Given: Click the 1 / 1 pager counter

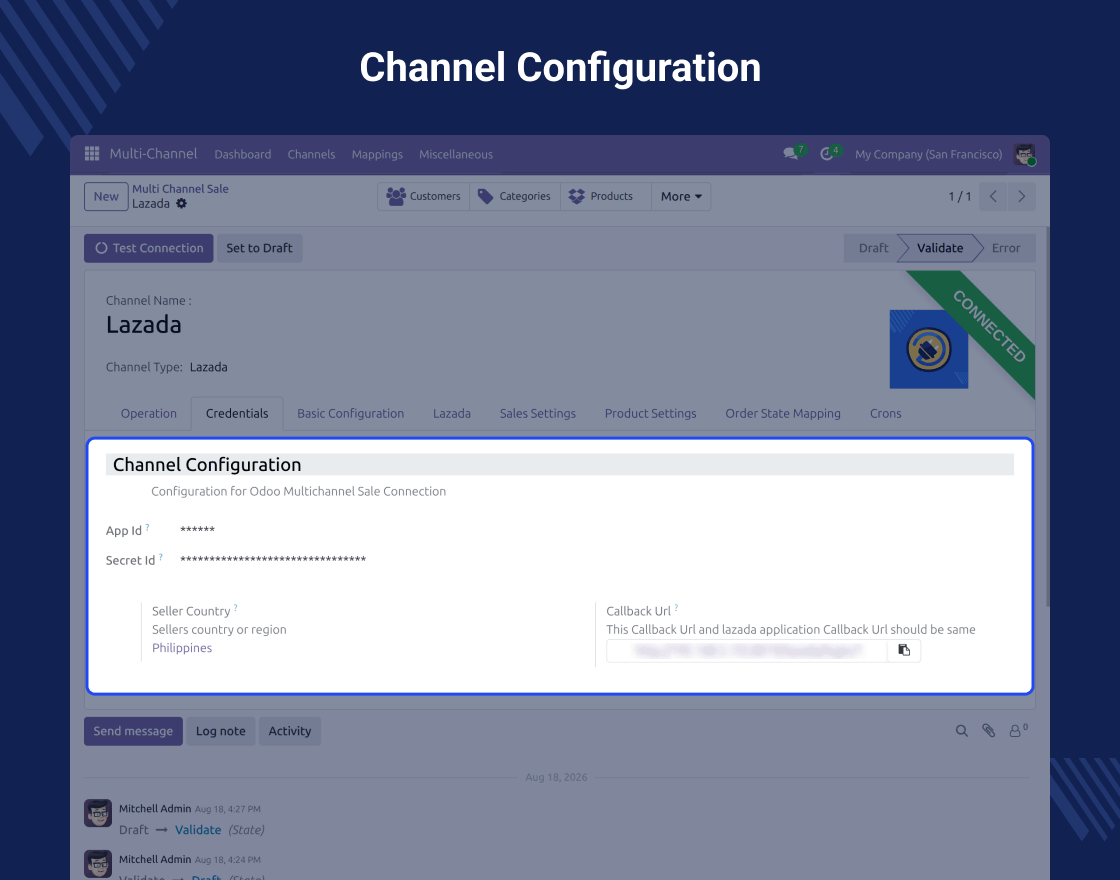Looking at the screenshot, I should pos(959,196).
